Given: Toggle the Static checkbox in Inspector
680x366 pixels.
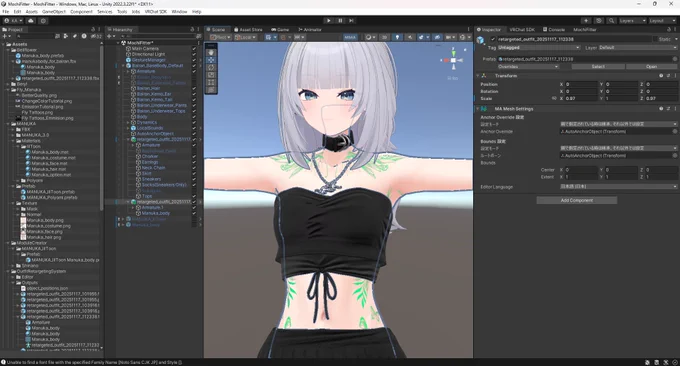Looking at the screenshot, I should point(655,39).
